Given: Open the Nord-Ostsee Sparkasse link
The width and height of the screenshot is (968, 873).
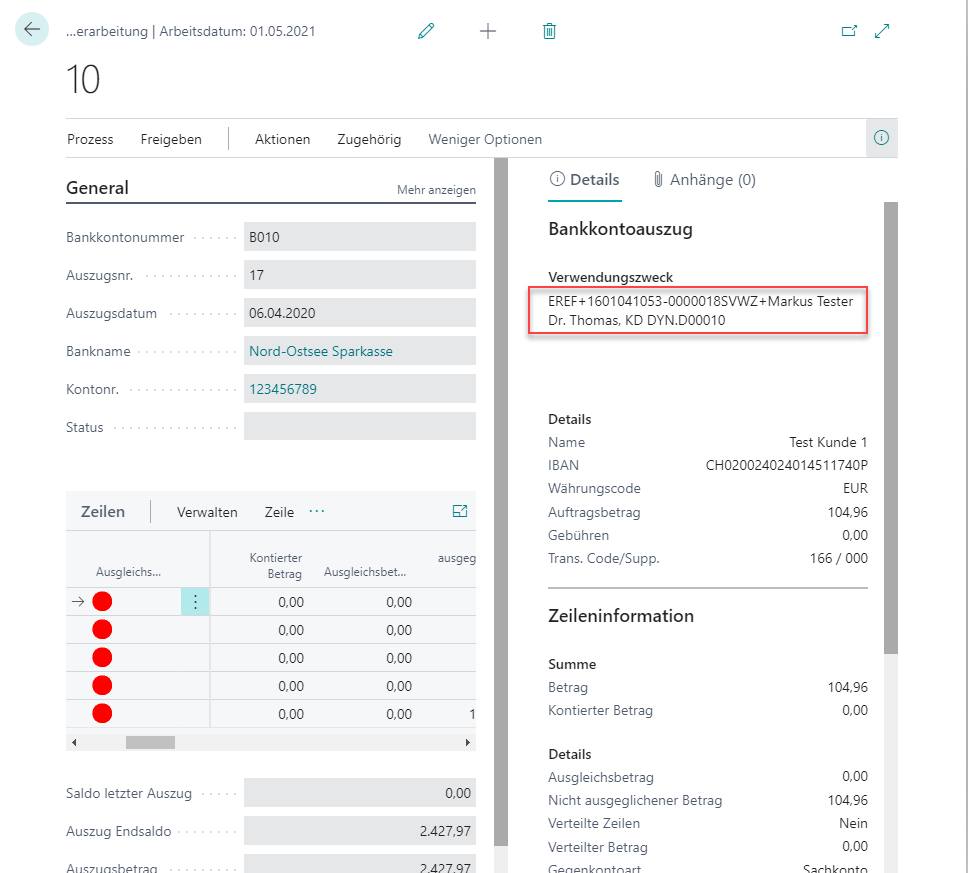Looking at the screenshot, I should coord(320,351).
